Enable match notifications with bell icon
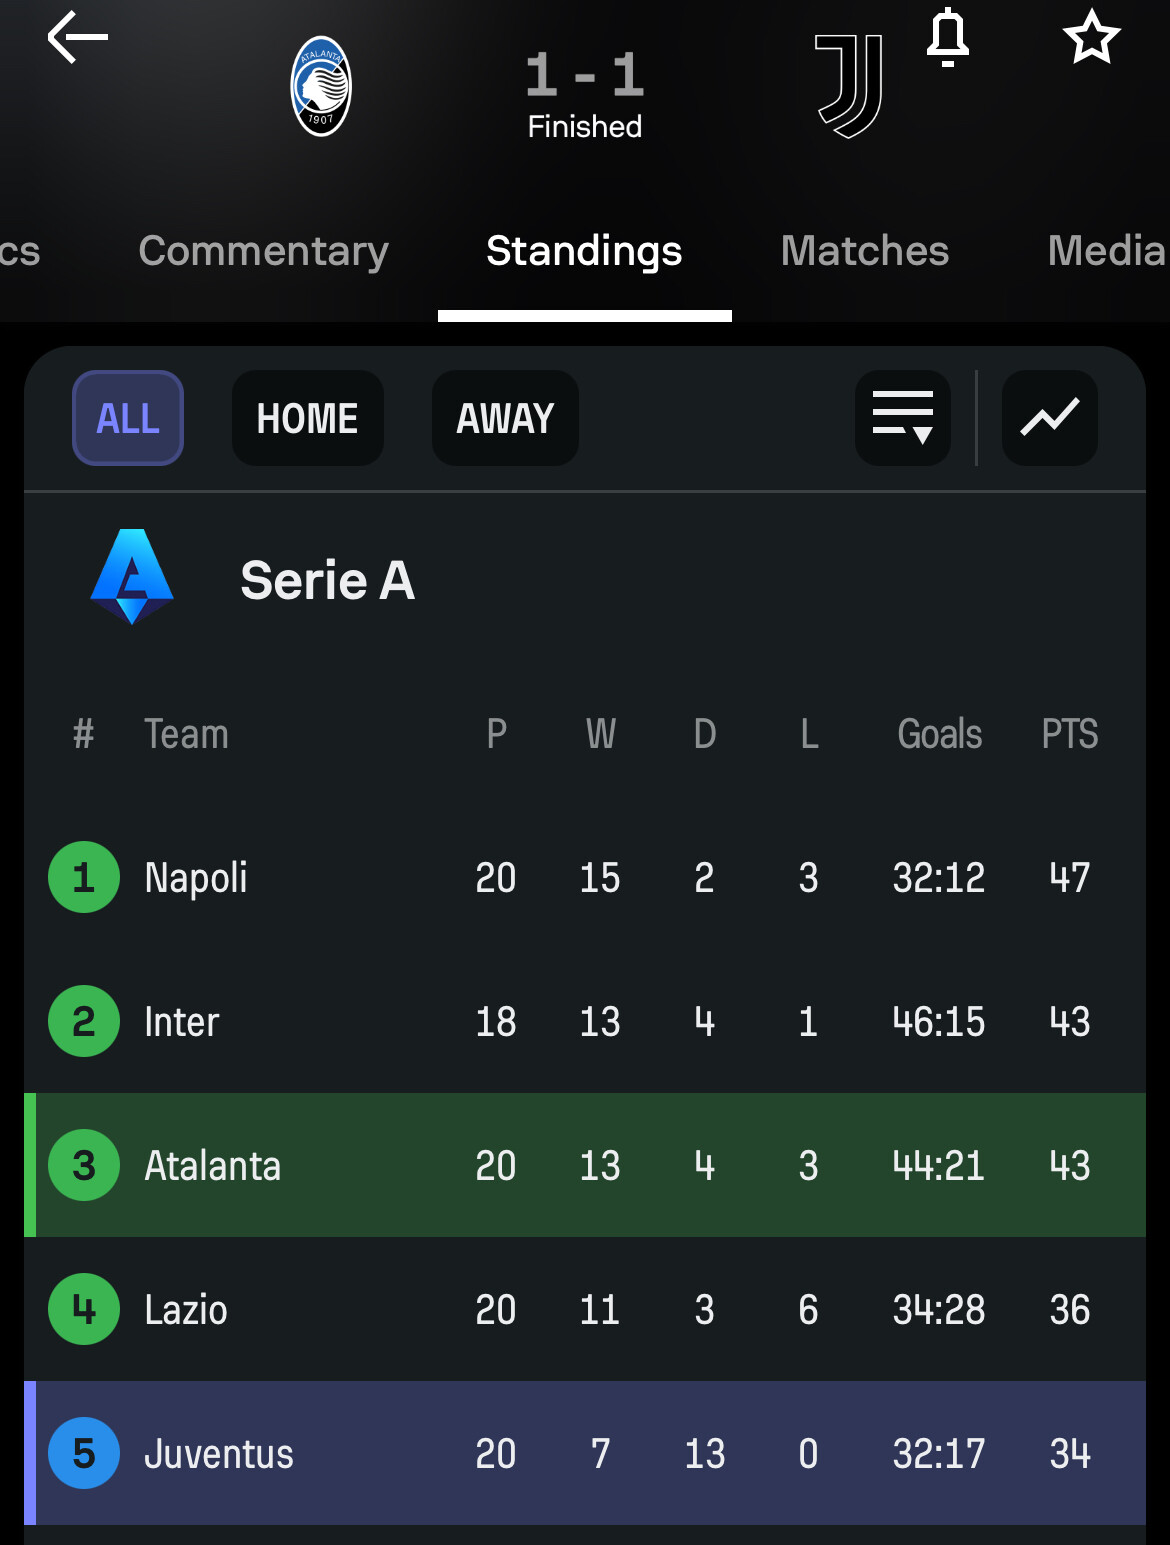 [947, 40]
